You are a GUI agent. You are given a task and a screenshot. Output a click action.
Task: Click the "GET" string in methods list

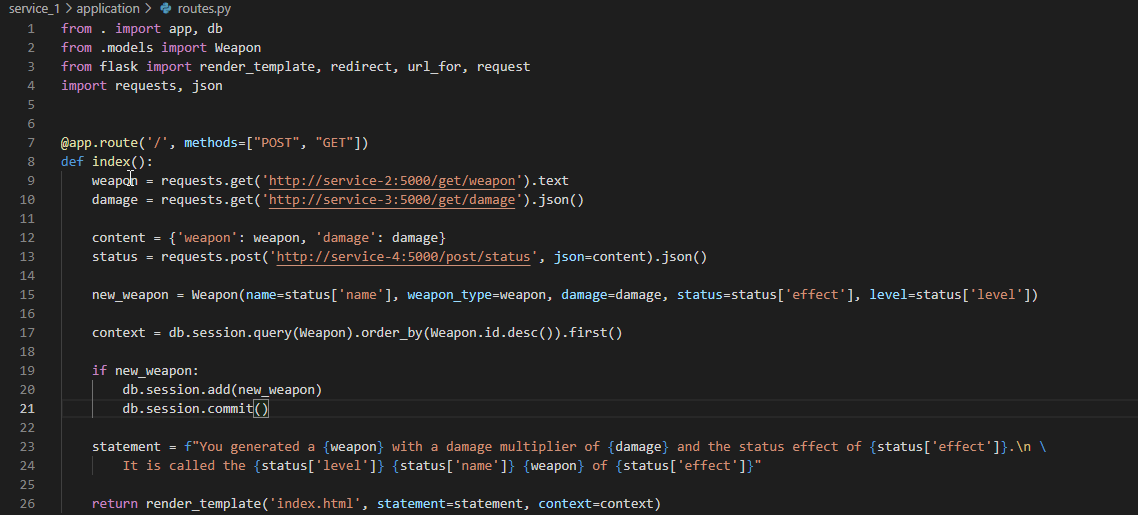334,143
